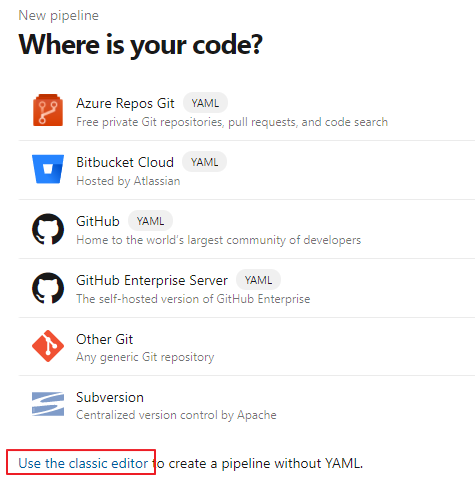Click the Other Git diamond icon
The height and width of the screenshot is (493, 475).
pyautogui.click(x=48, y=346)
